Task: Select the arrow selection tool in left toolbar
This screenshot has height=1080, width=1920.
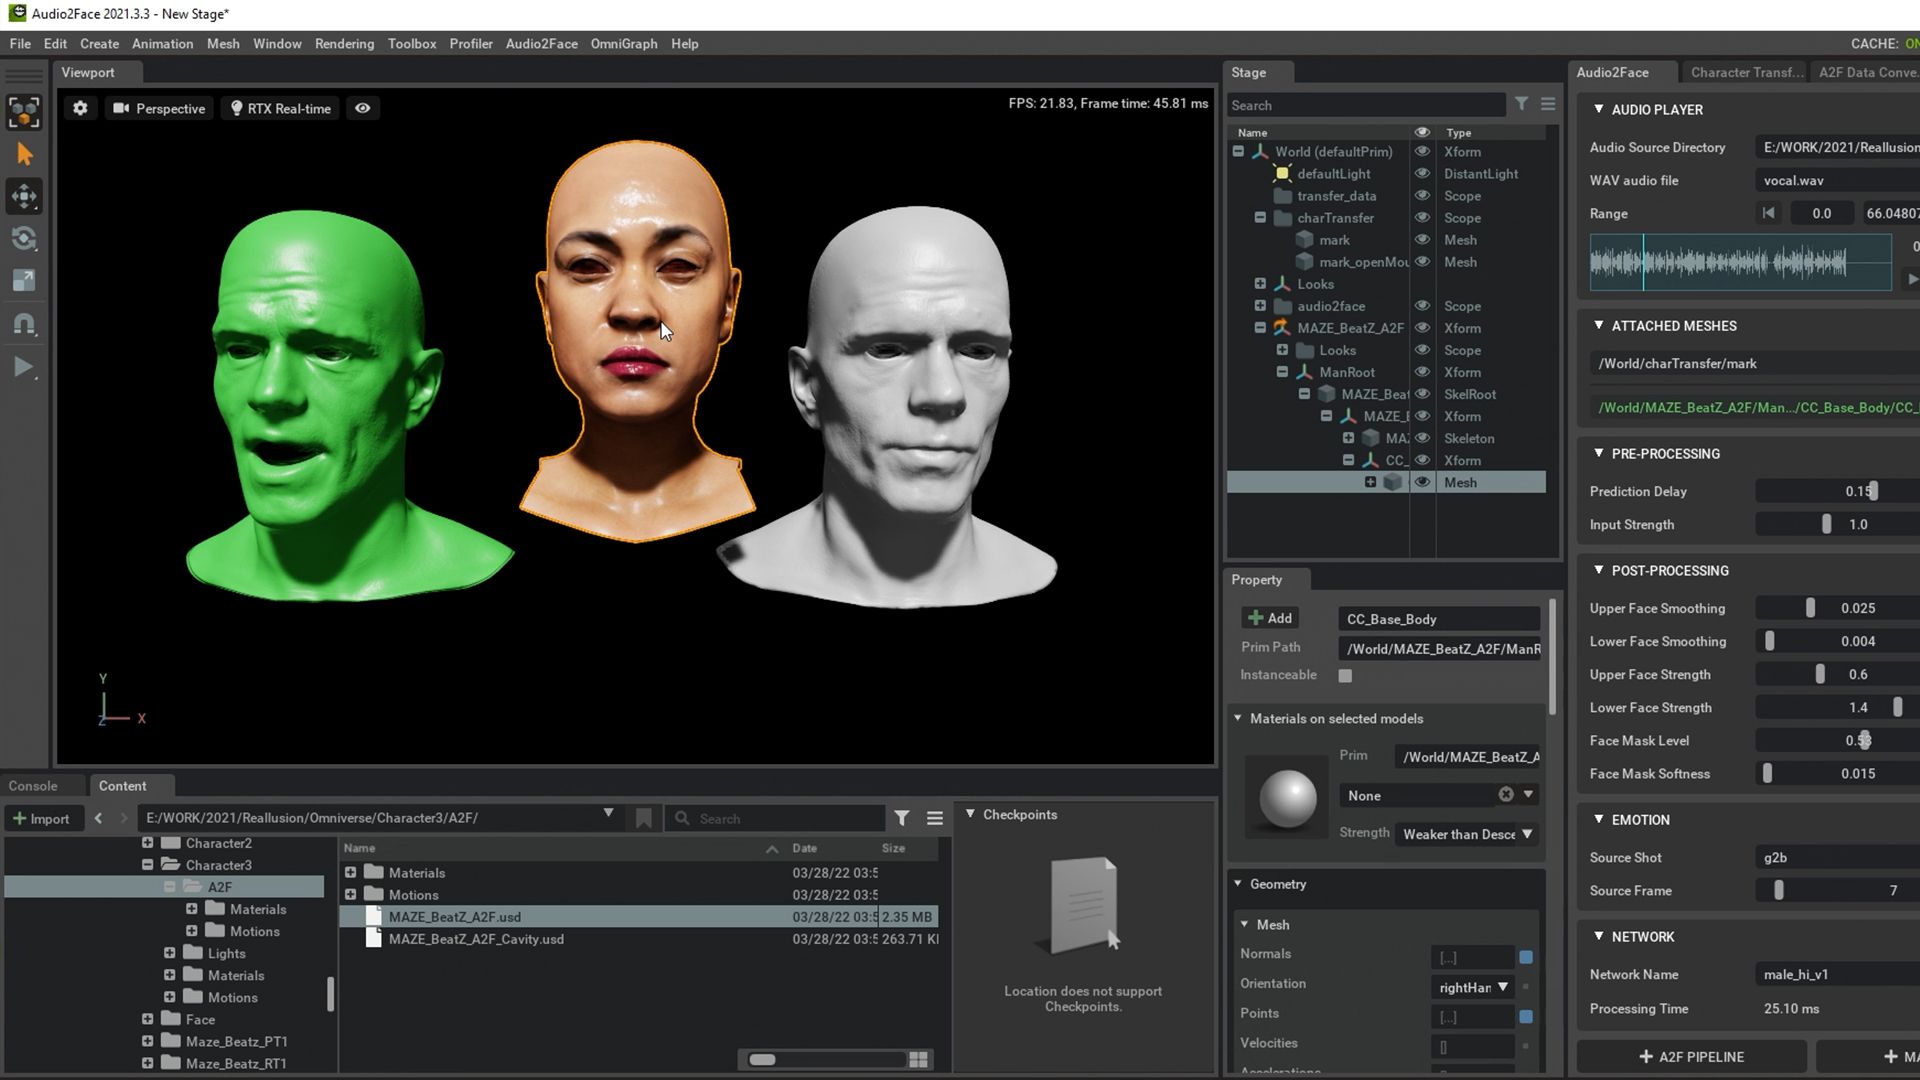Action: (x=24, y=154)
